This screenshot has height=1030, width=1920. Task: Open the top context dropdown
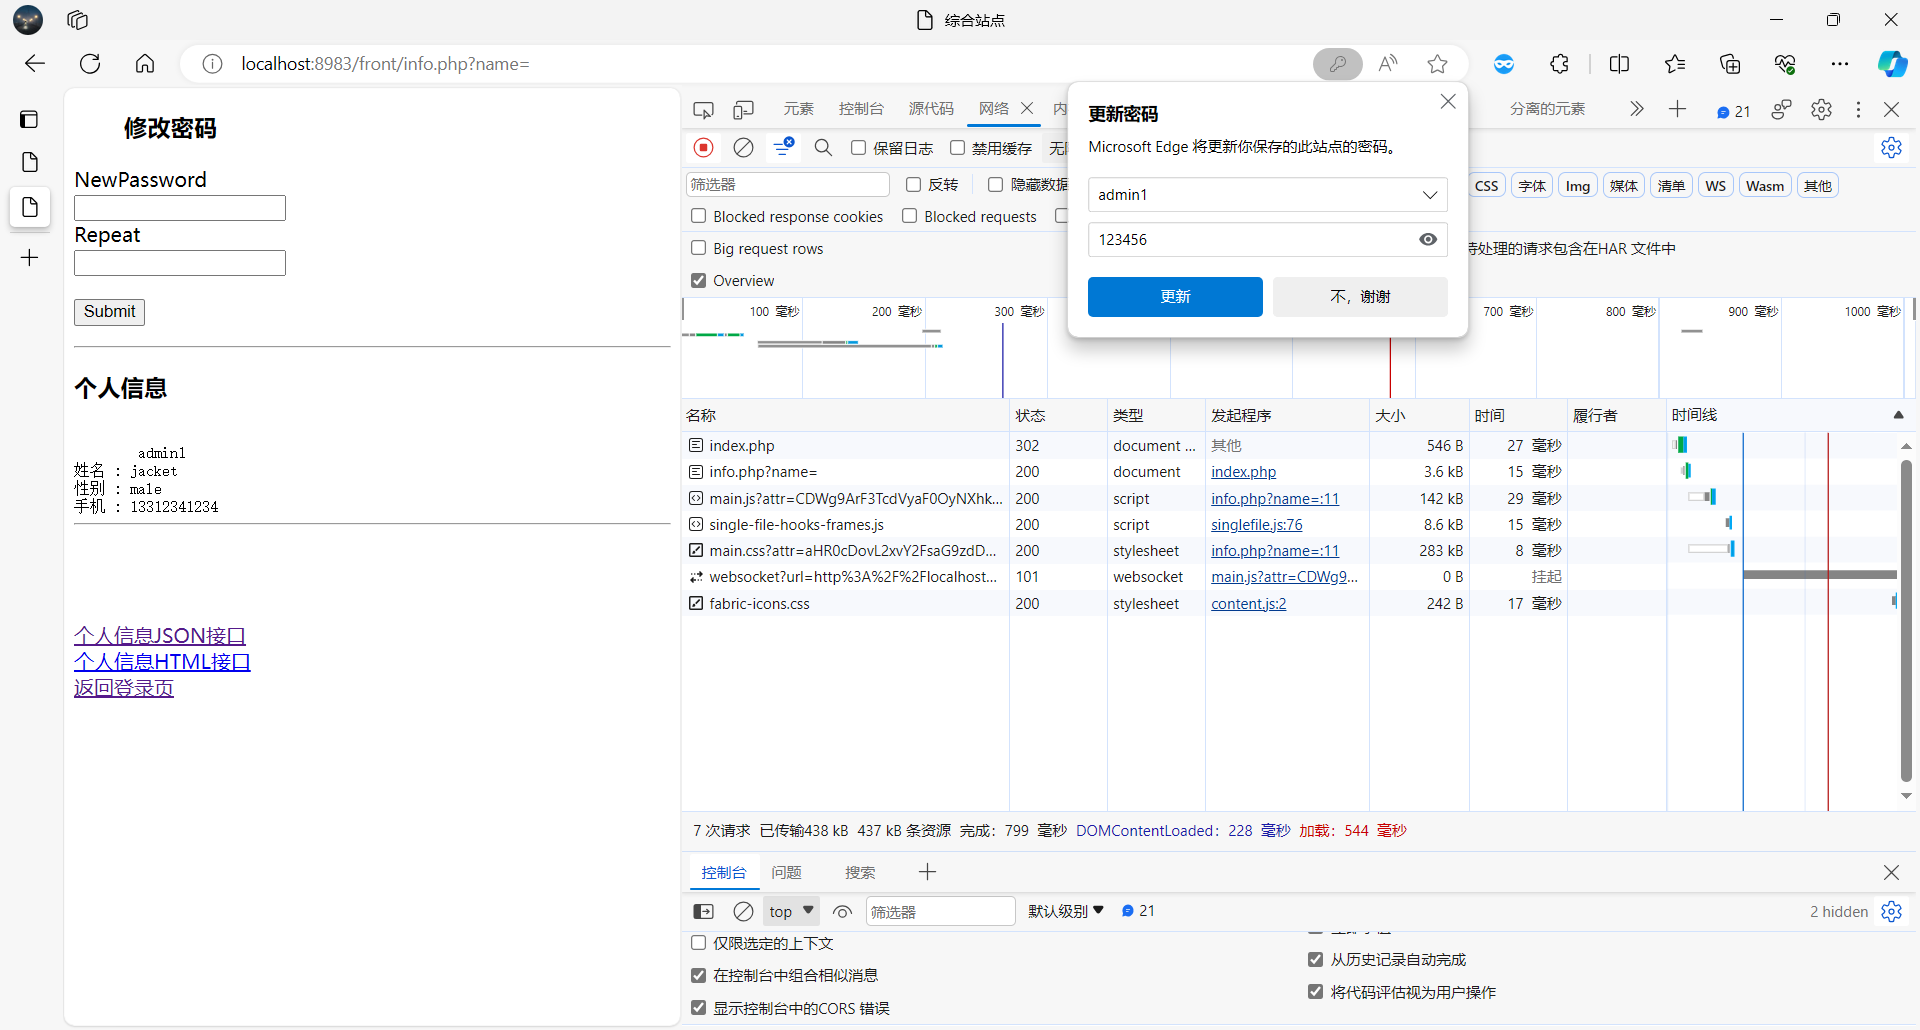click(791, 911)
